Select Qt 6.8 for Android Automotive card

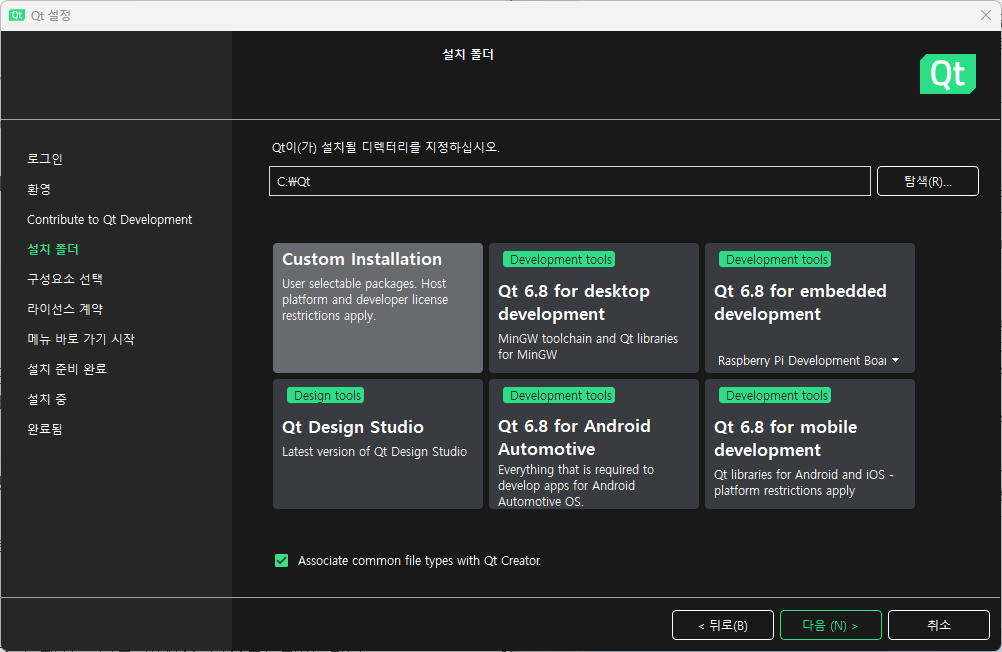click(x=594, y=444)
